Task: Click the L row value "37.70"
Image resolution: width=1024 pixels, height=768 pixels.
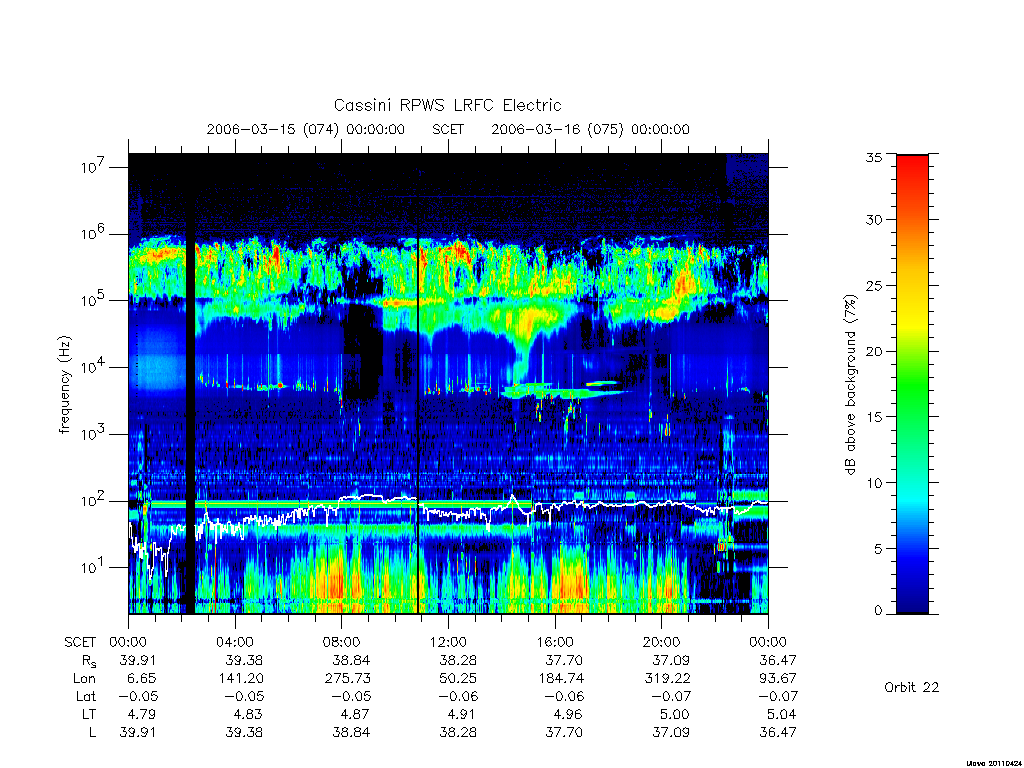Action: tap(565, 732)
